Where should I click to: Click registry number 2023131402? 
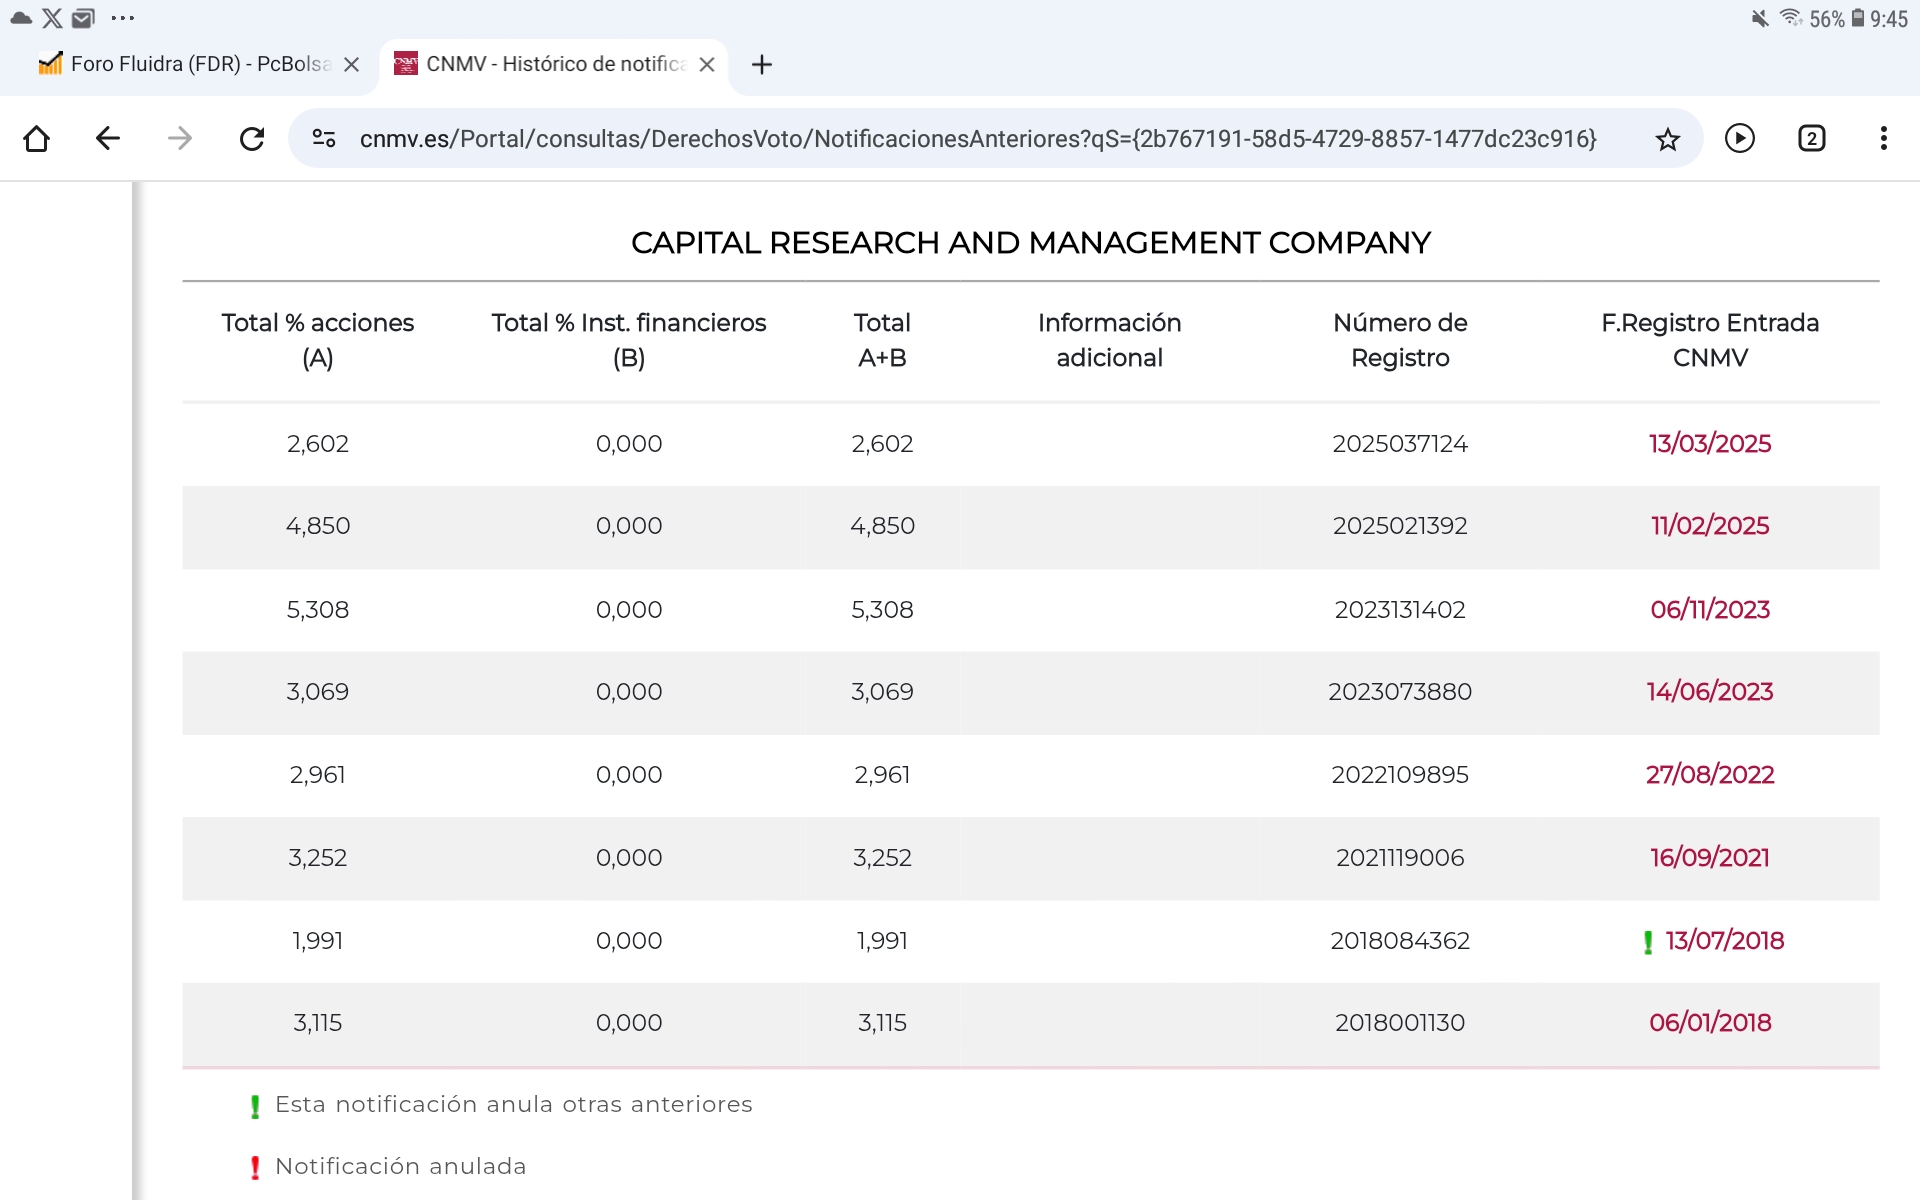point(1400,609)
